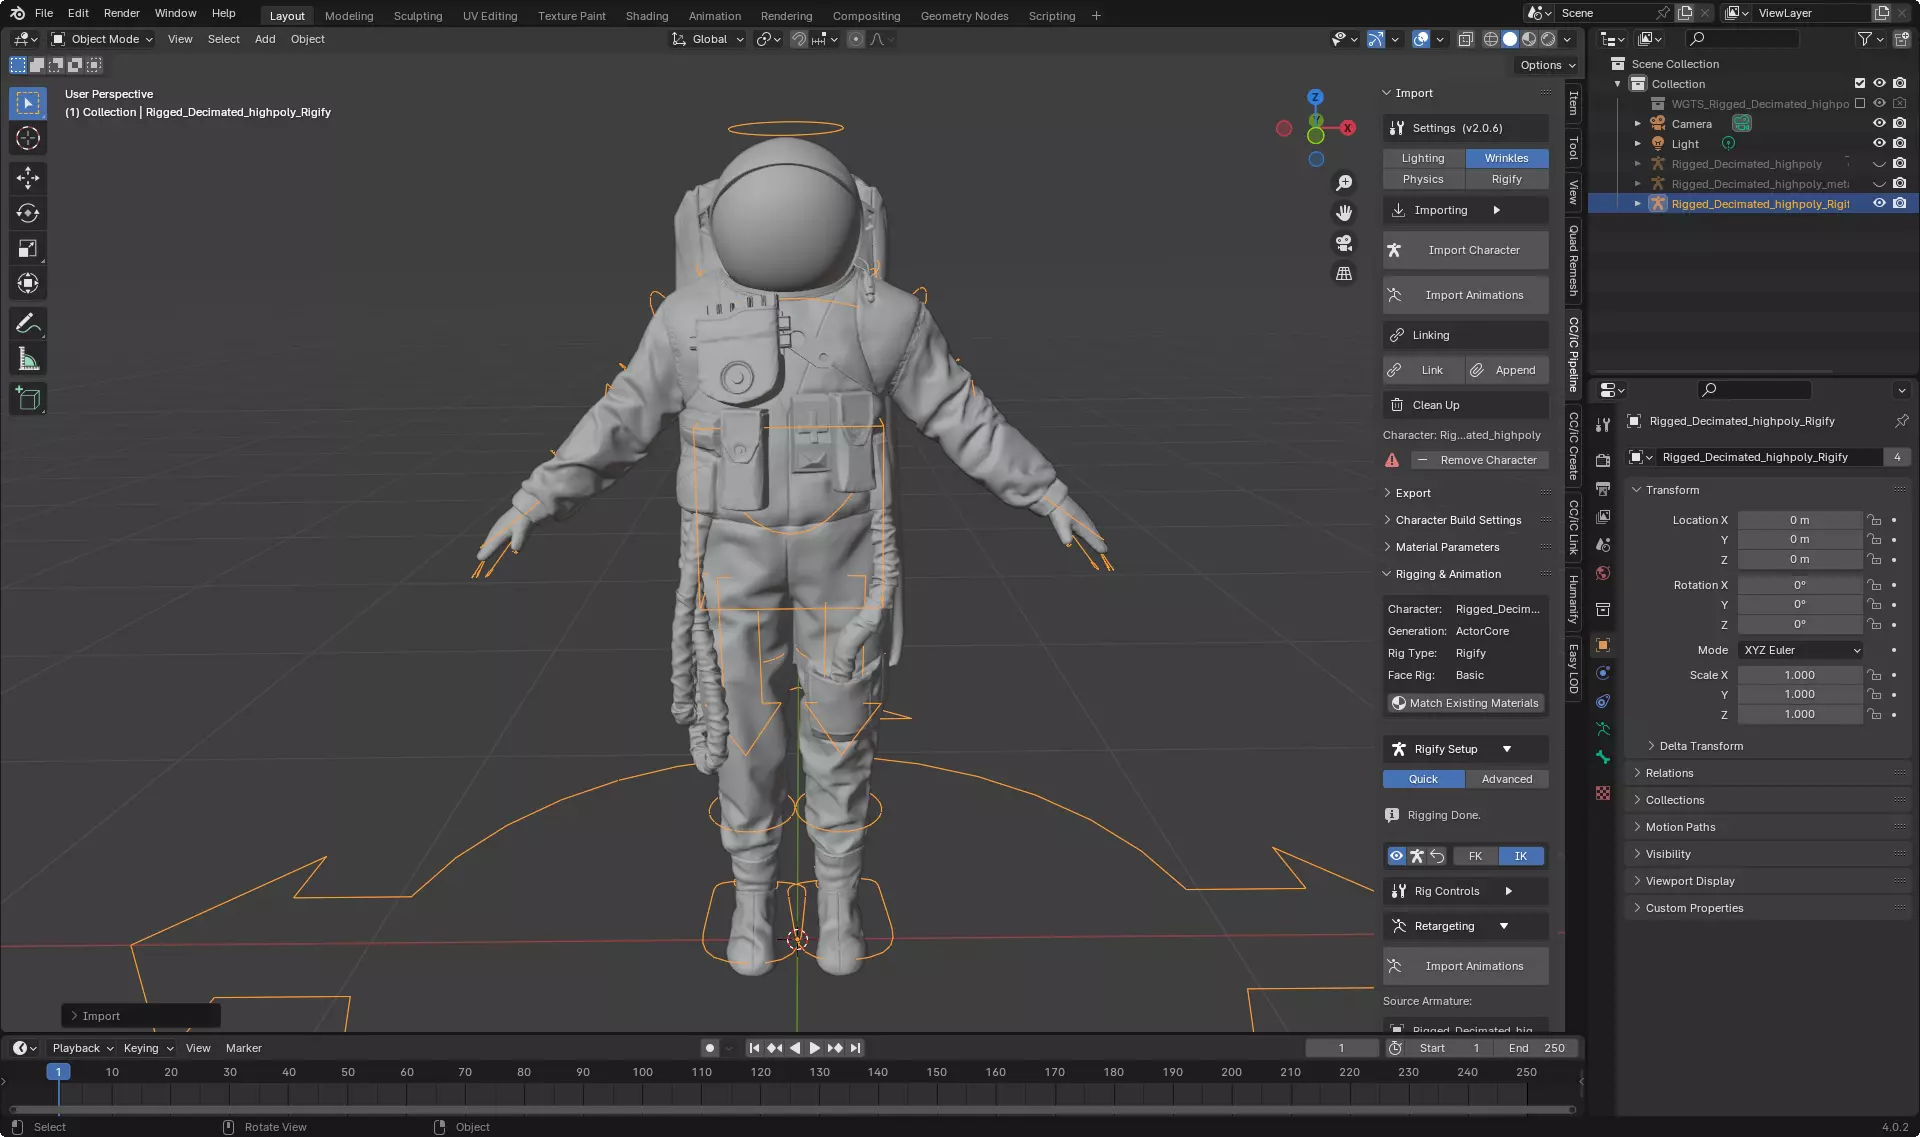1920x1137 pixels.
Task: Select the Transform tool
Action: pos(28,284)
